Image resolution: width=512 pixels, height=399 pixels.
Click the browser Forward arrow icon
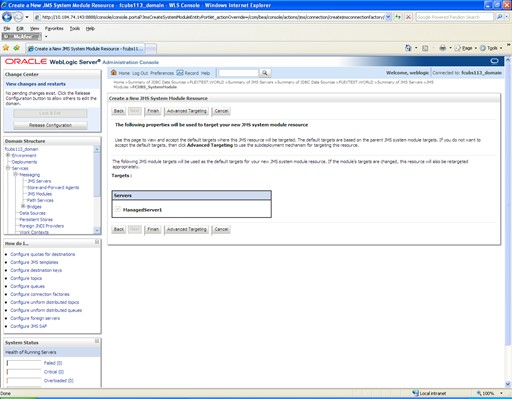click(x=18, y=17)
